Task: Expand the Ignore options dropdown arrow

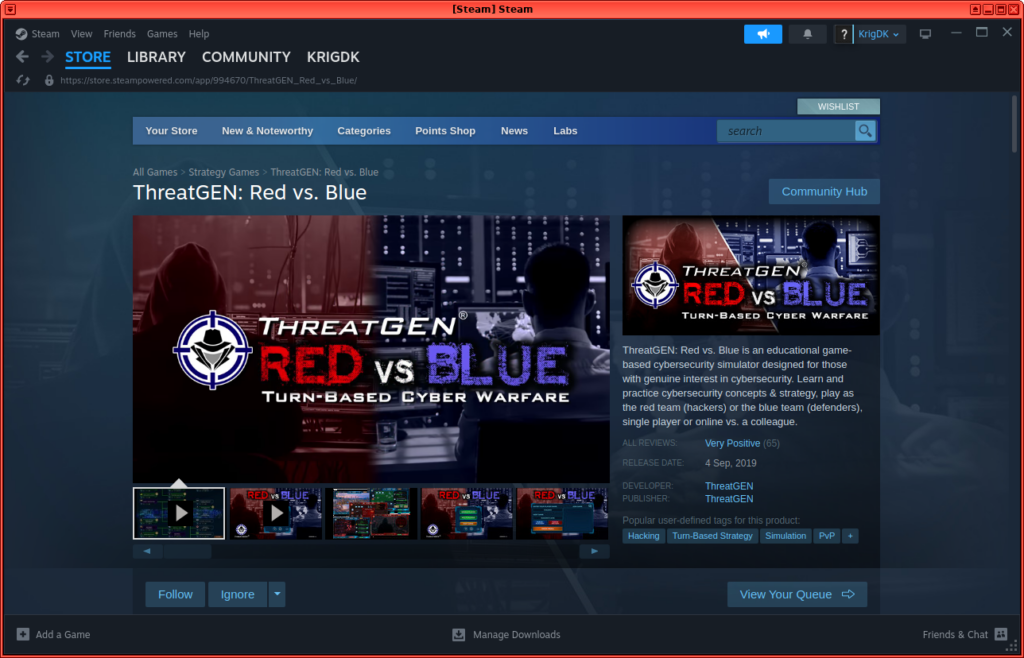Action: tap(277, 594)
